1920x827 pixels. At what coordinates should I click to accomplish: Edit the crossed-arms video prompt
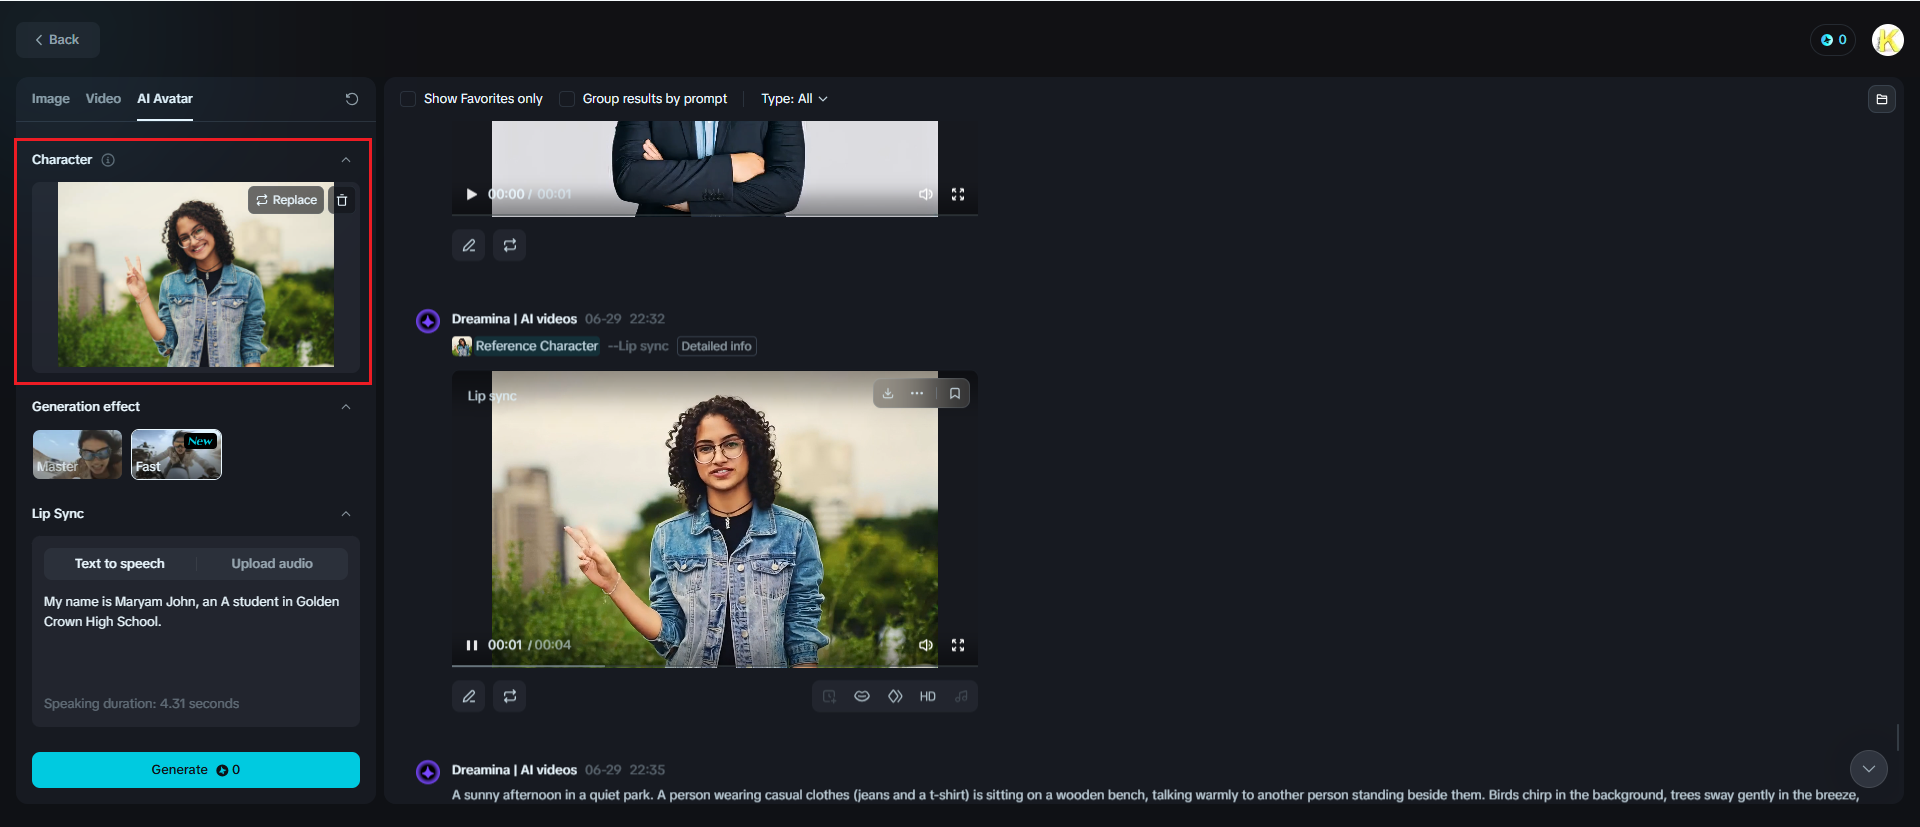click(469, 245)
